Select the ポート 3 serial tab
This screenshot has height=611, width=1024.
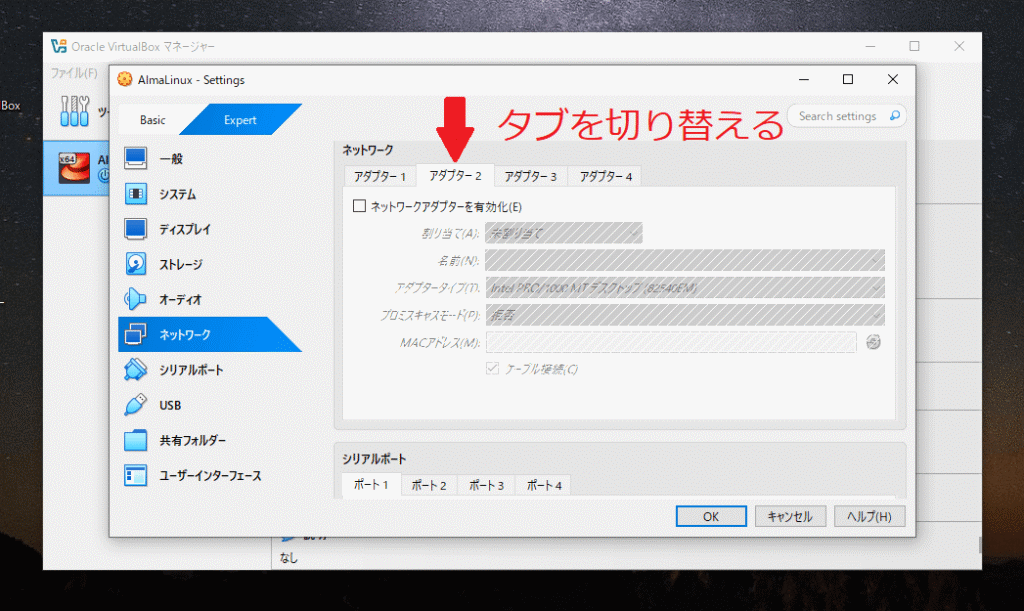pos(487,486)
